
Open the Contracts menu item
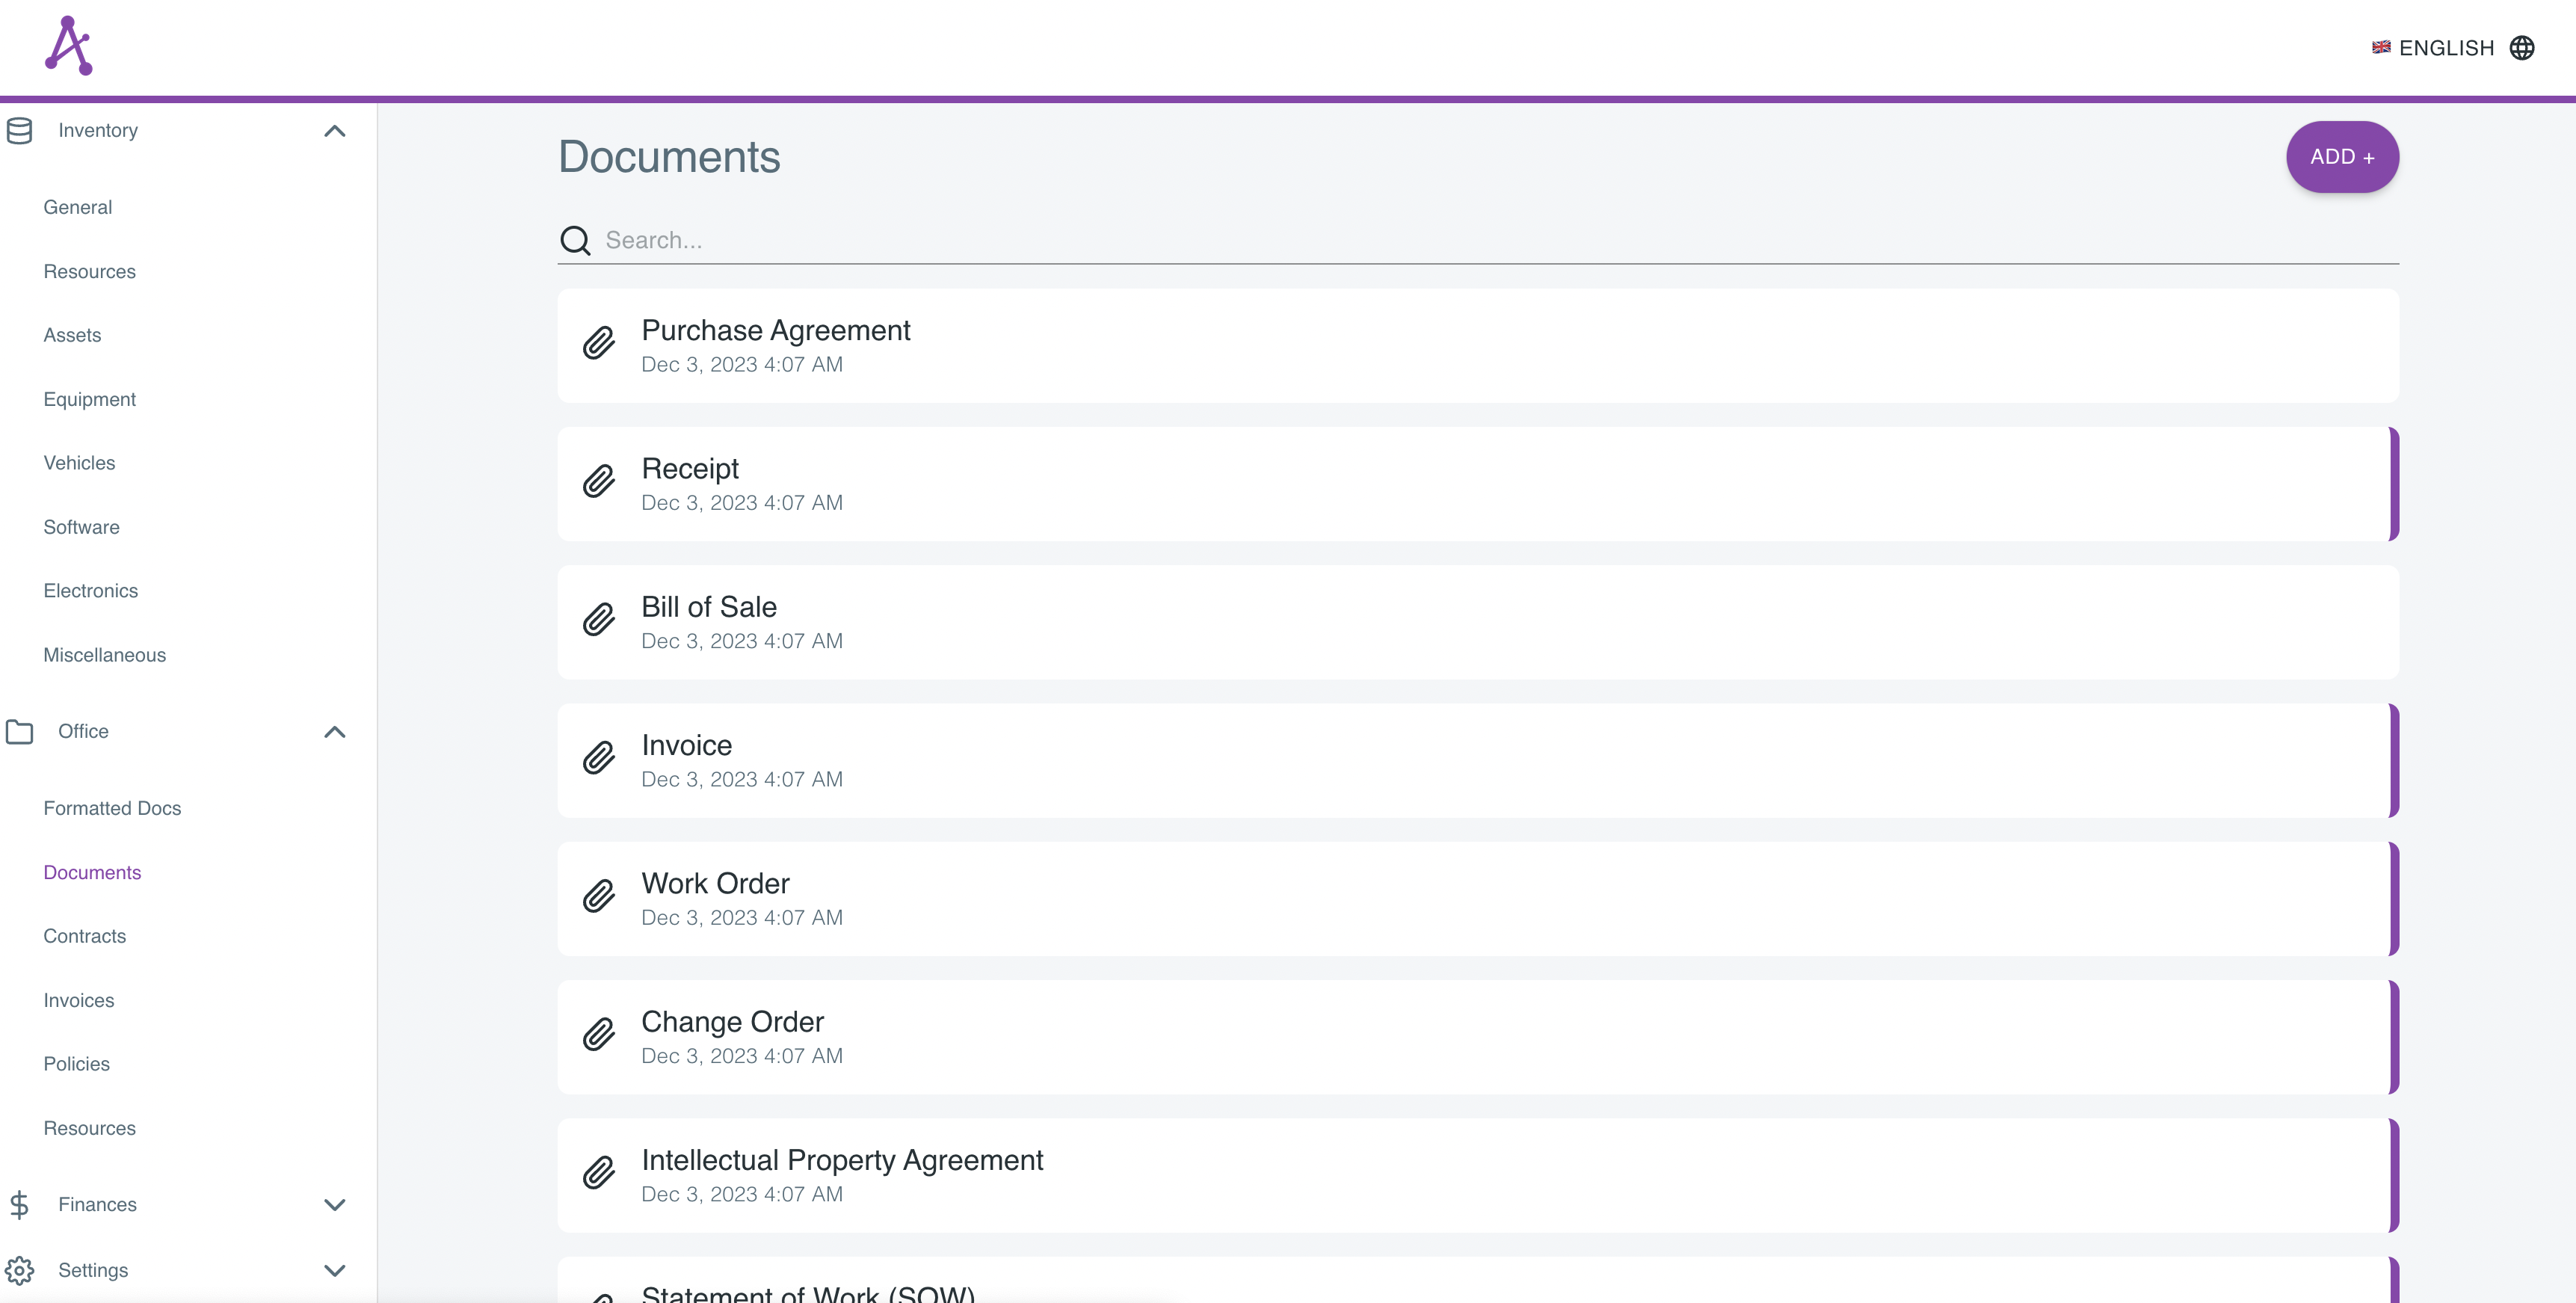85,936
